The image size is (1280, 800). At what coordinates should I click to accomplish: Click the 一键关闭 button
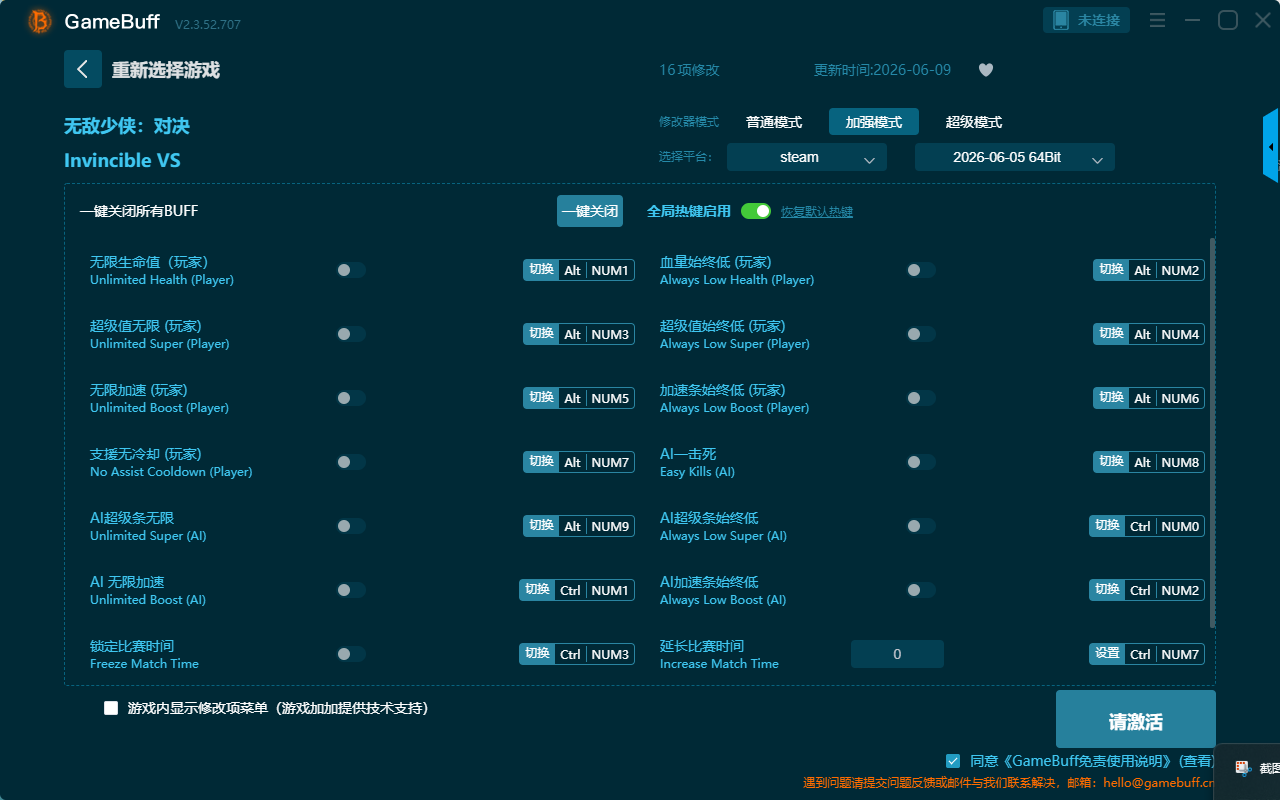pyautogui.click(x=590, y=211)
